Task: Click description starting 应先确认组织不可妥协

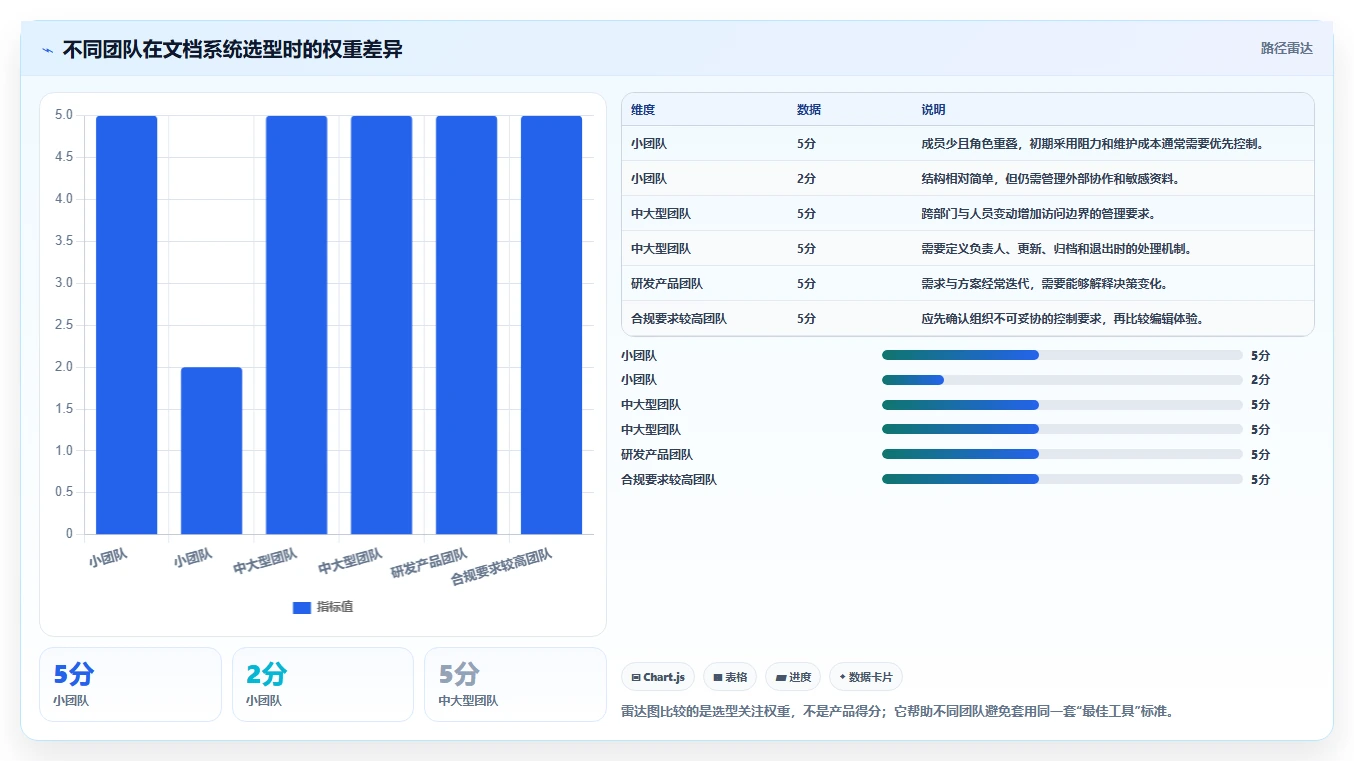Action: [x=1062, y=319]
